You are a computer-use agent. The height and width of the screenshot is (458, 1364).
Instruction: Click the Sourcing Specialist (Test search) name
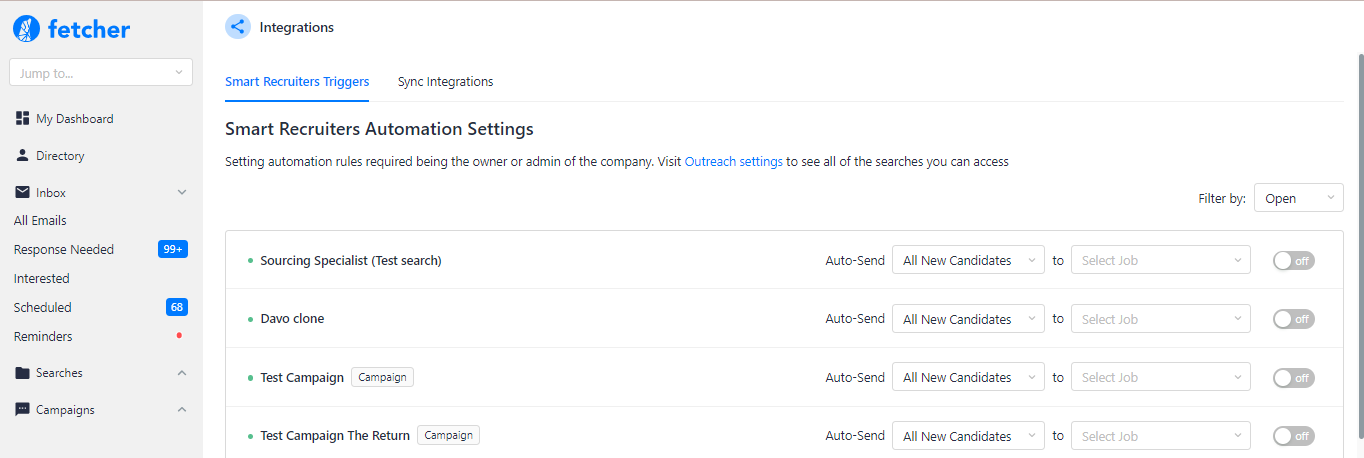[x=351, y=261]
